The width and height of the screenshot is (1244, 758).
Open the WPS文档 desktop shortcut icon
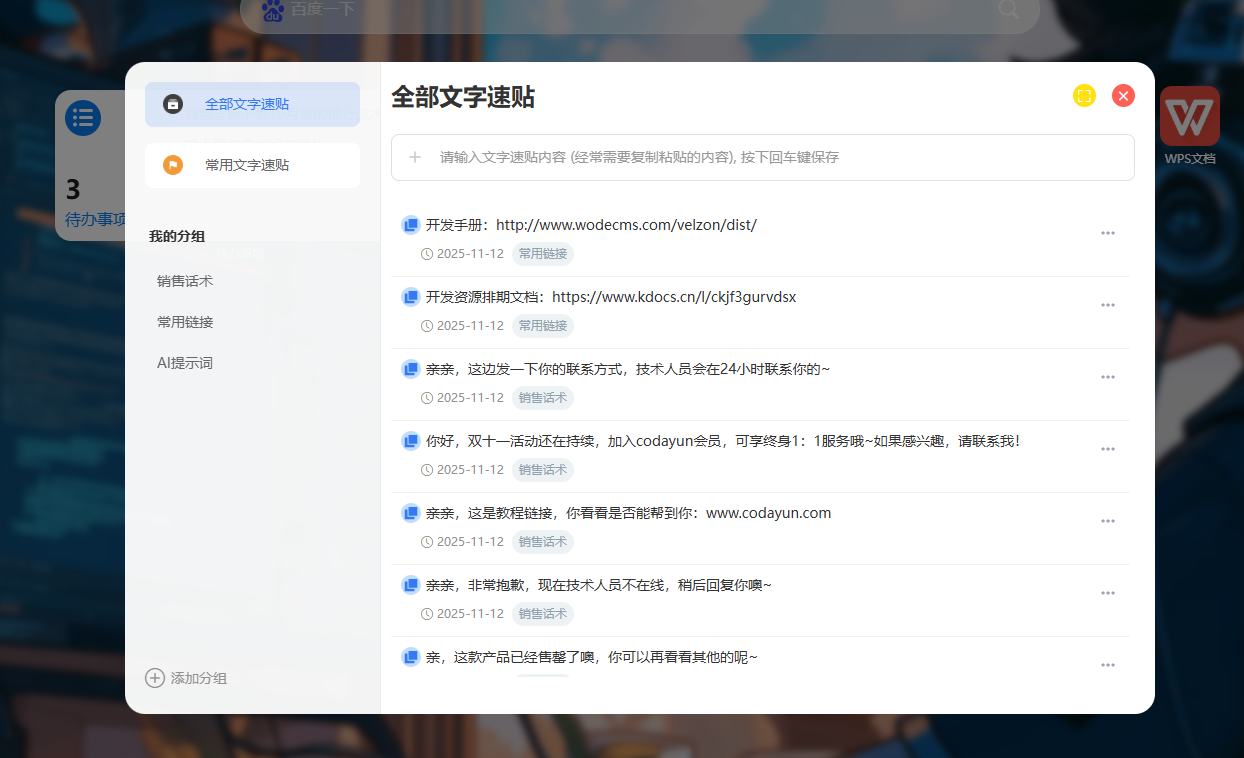coord(1189,118)
